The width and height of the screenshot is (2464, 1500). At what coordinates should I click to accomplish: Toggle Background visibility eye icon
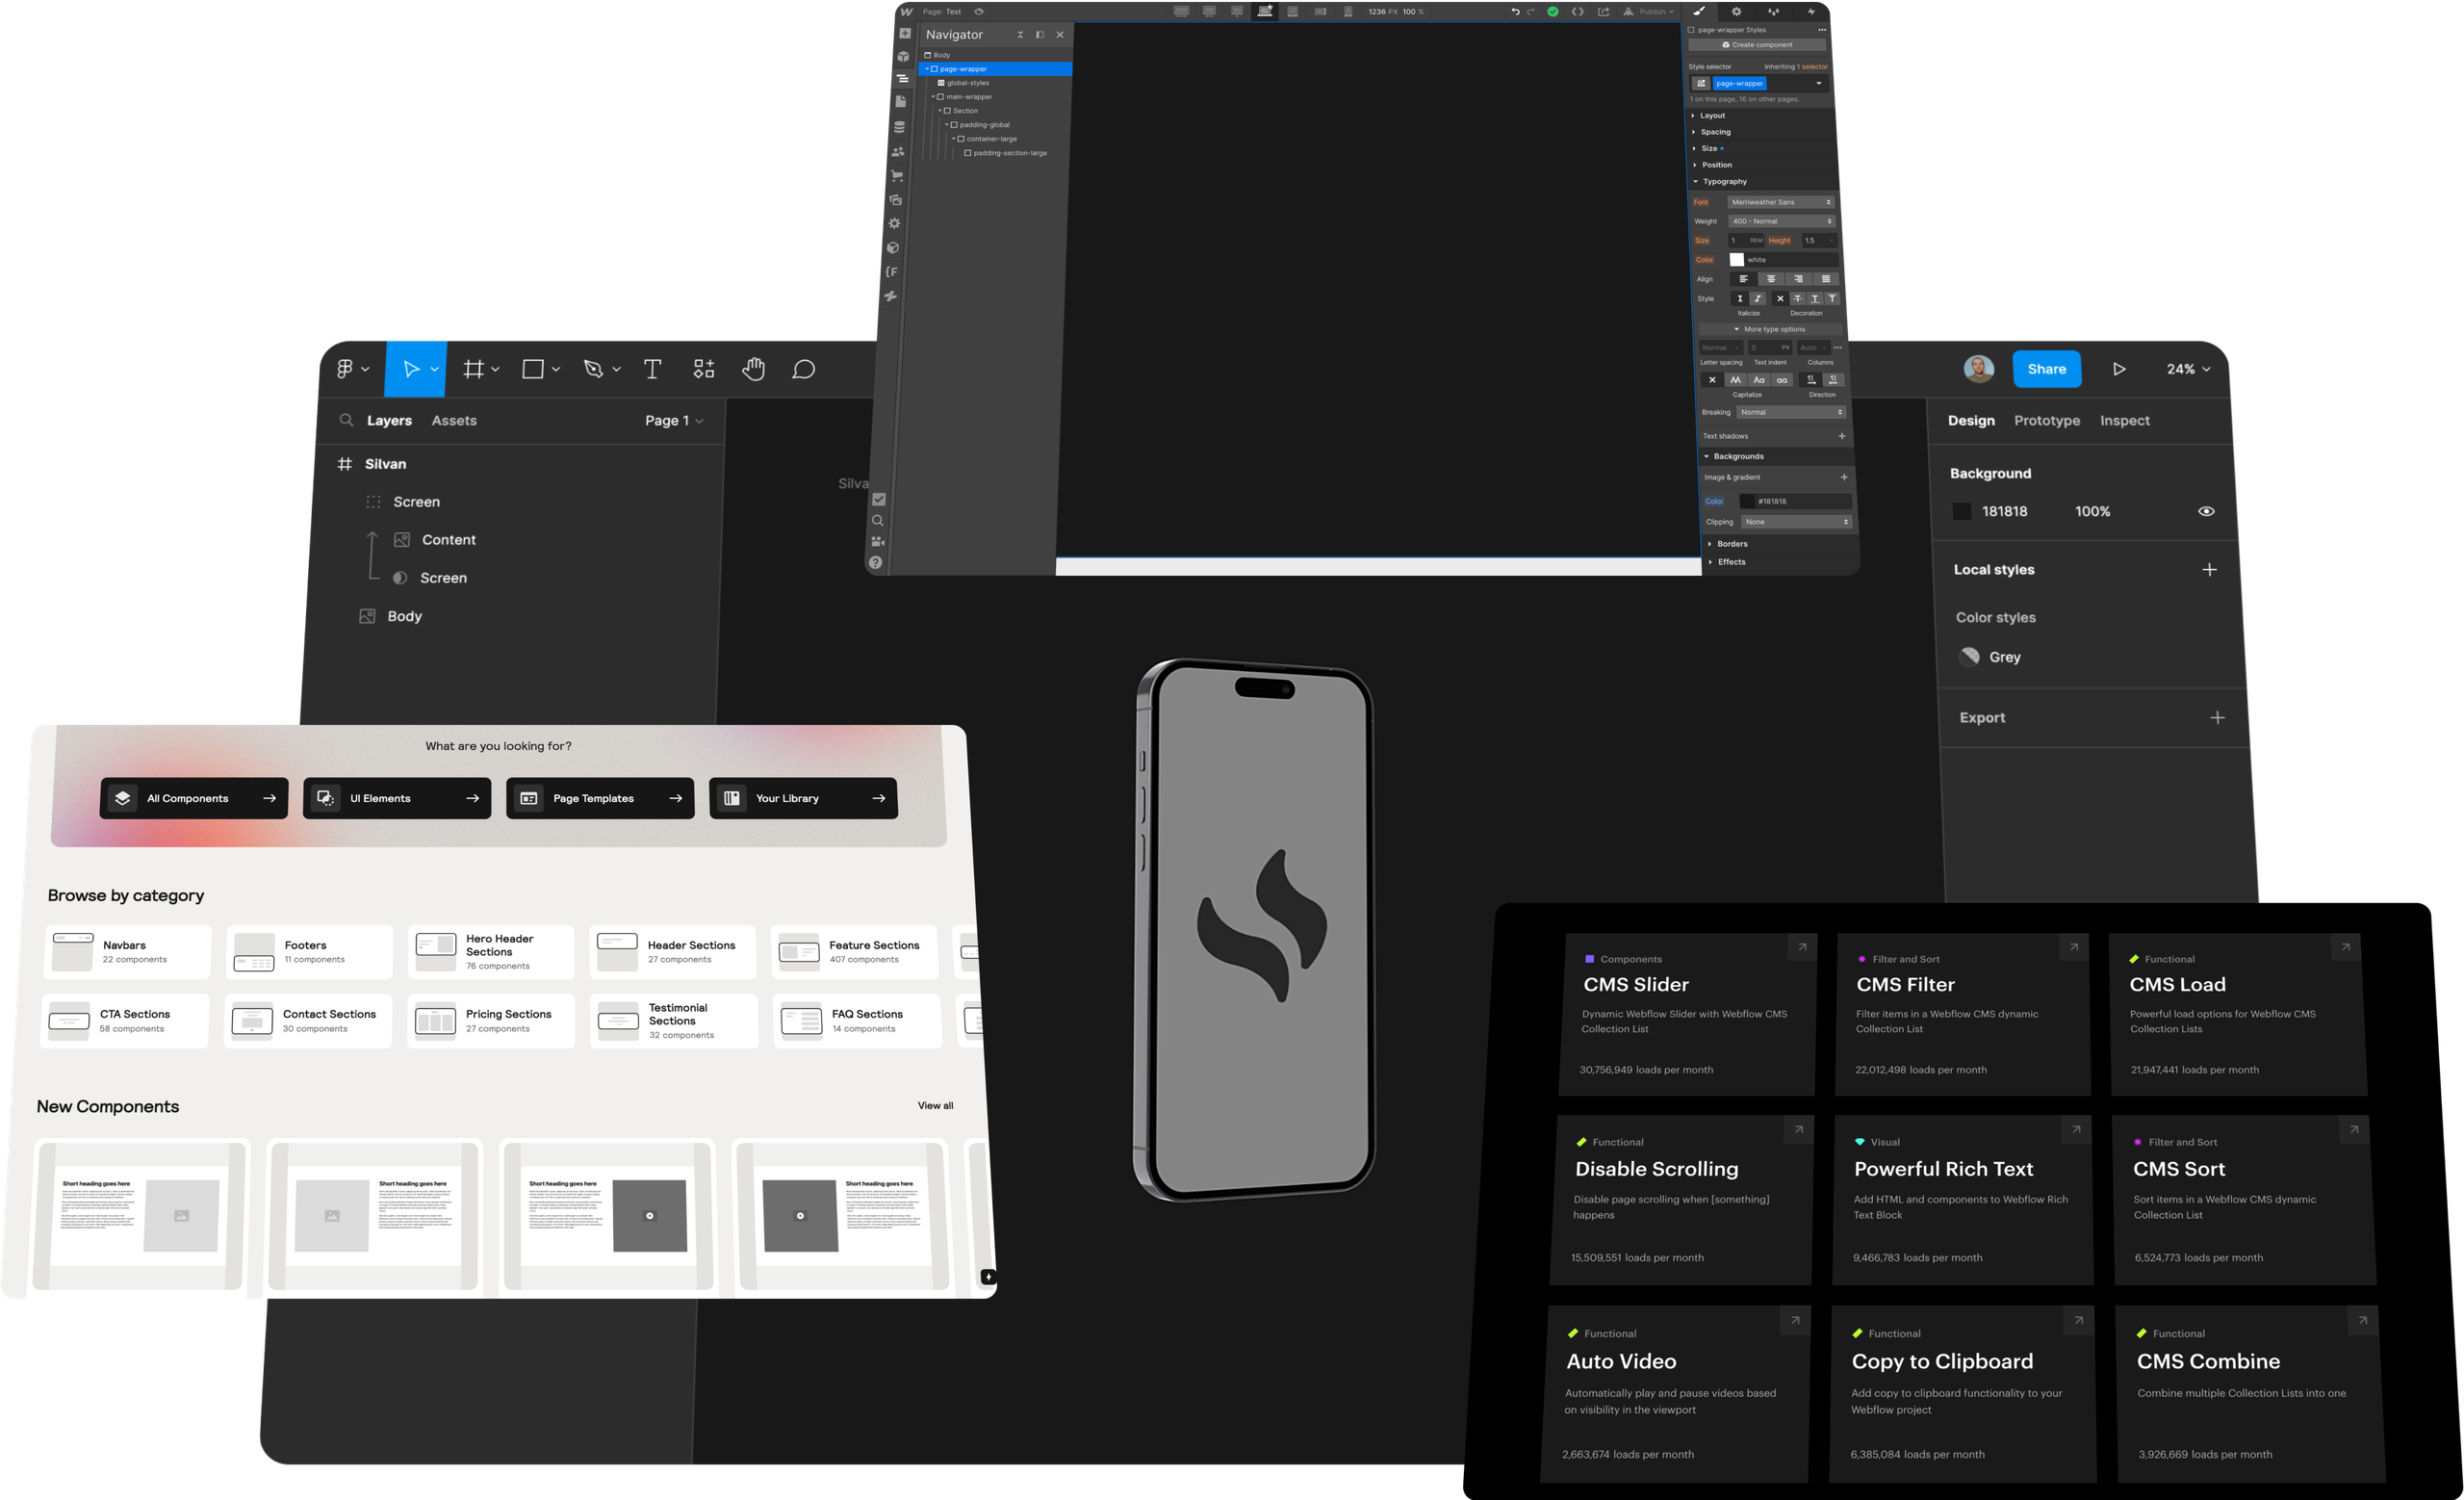(2206, 511)
